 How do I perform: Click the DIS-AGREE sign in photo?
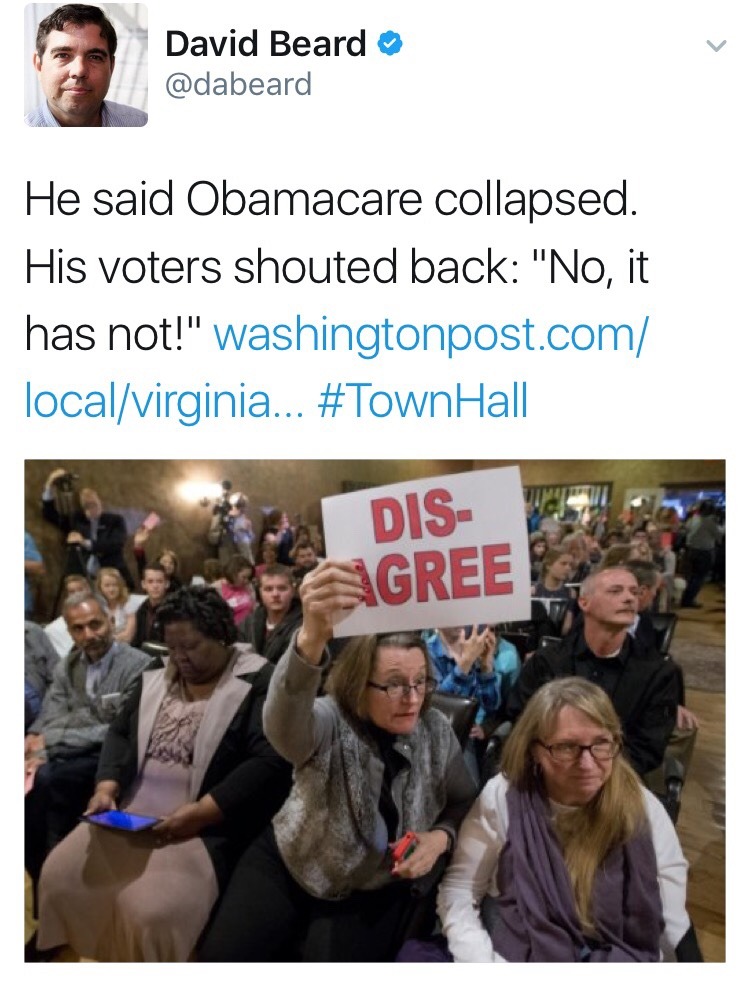click(428, 552)
